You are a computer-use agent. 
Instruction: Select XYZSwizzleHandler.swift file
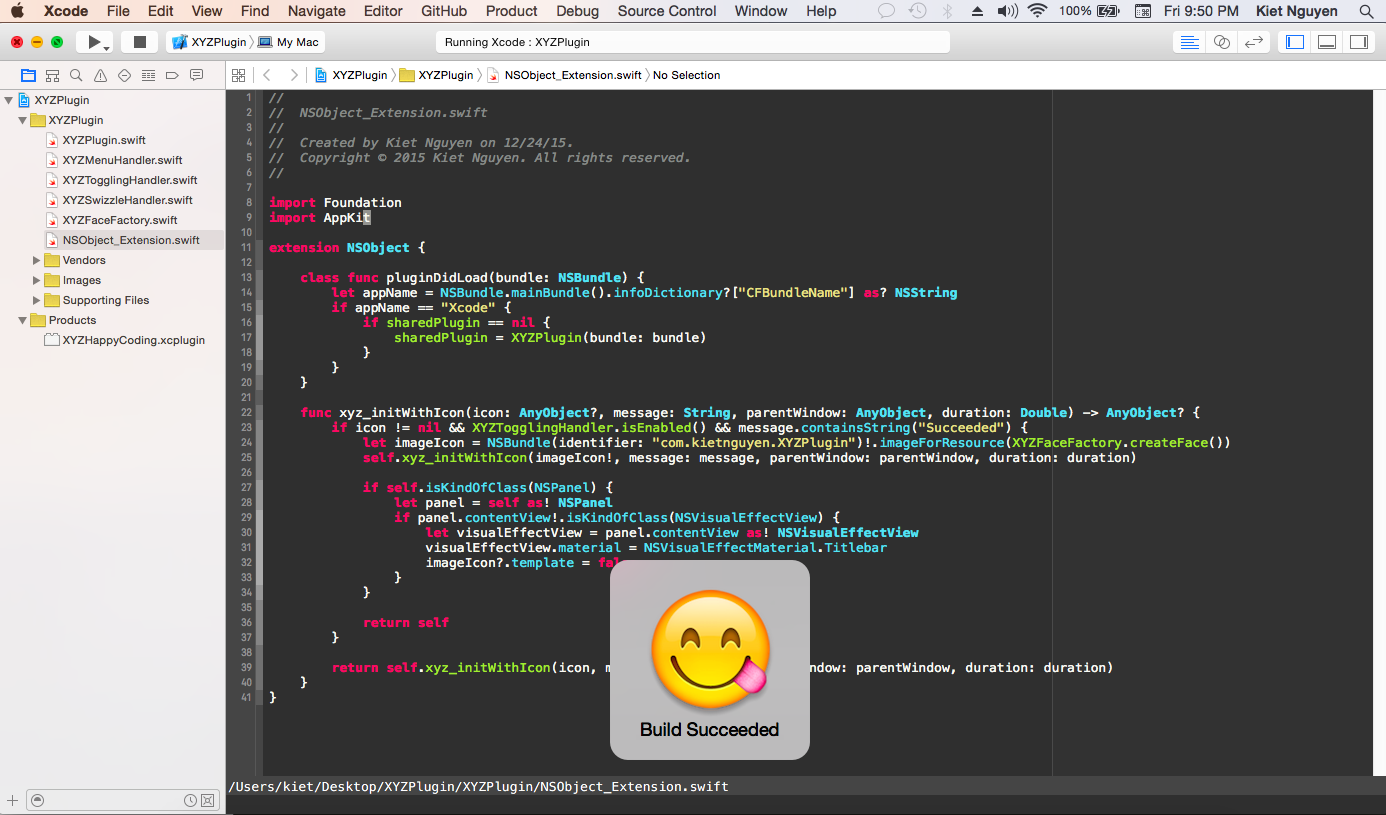pos(127,200)
